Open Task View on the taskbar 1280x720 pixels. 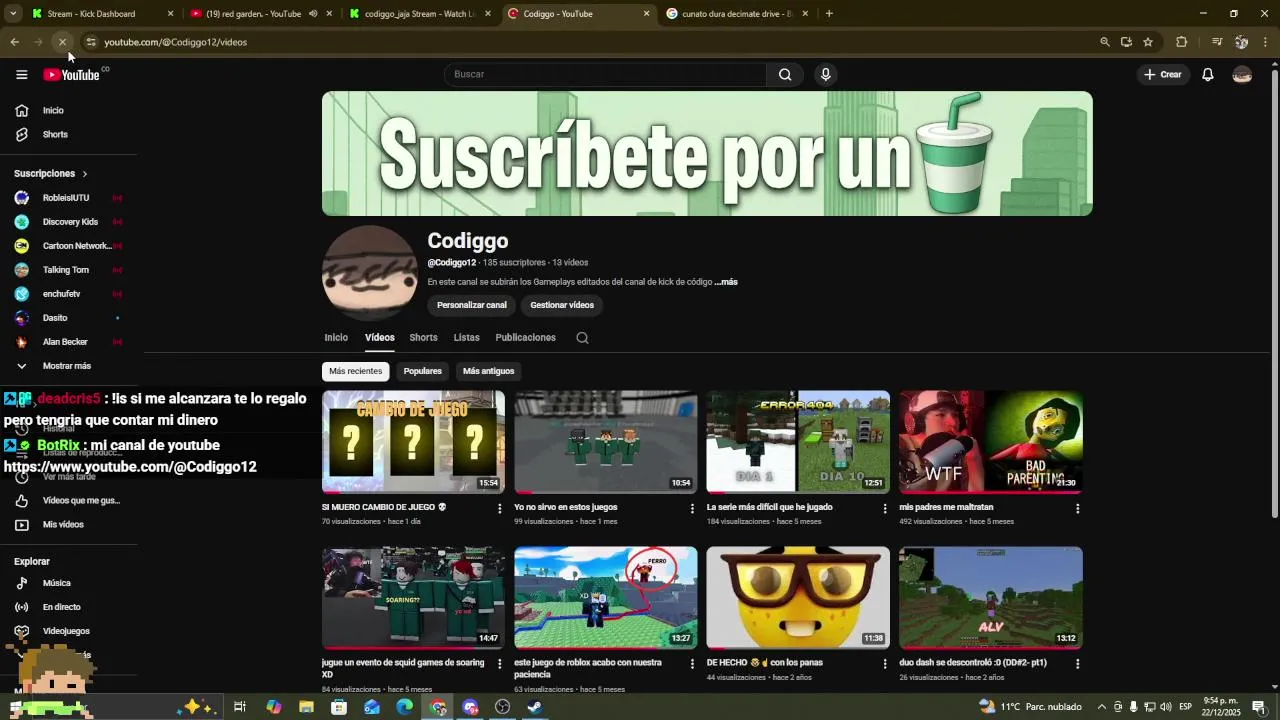(x=240, y=707)
